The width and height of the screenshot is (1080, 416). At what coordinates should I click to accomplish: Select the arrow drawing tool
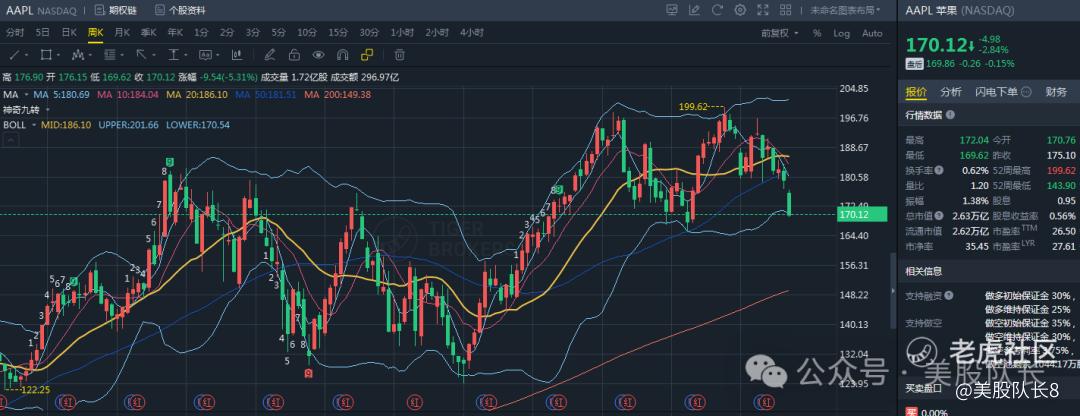tap(141, 54)
